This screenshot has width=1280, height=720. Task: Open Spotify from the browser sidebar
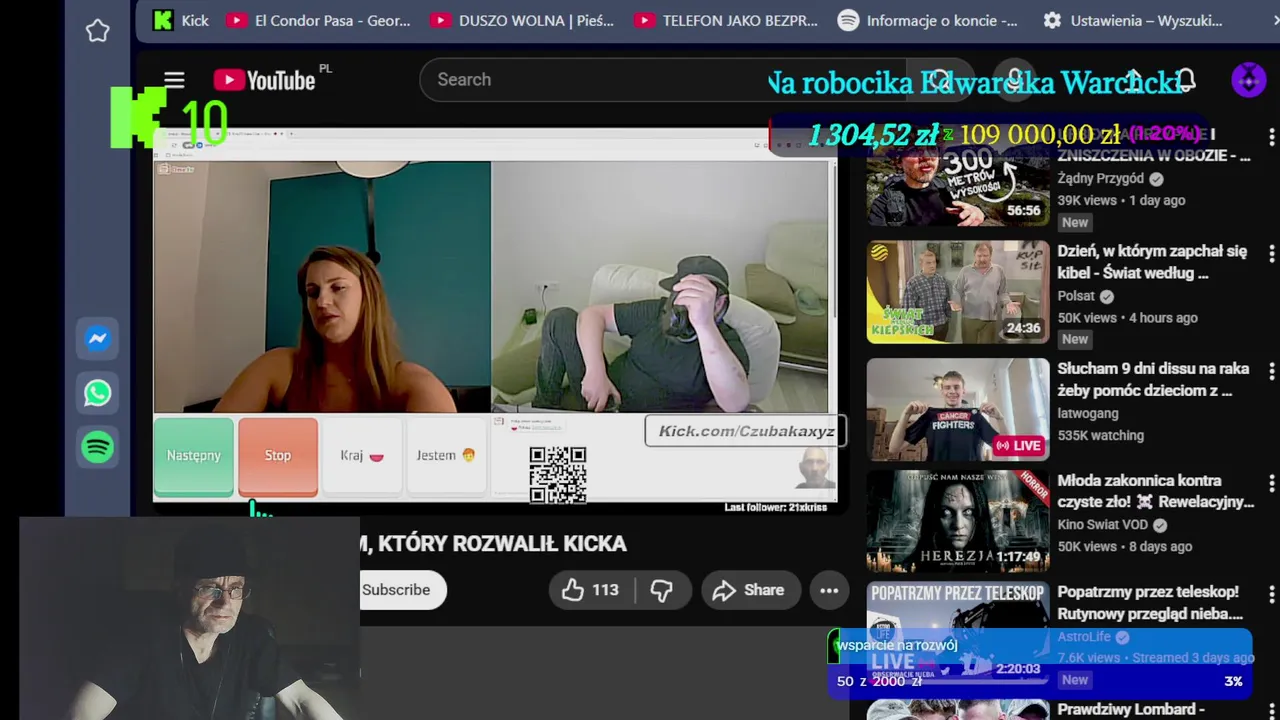click(97, 447)
